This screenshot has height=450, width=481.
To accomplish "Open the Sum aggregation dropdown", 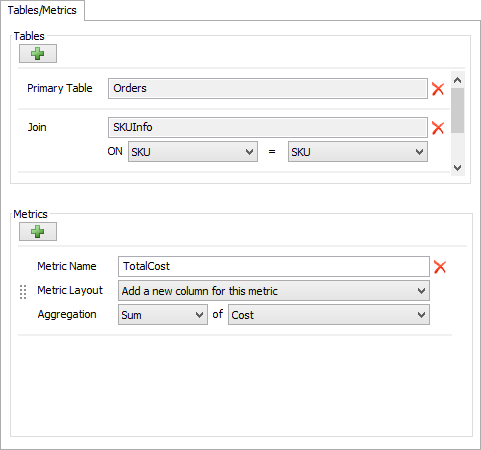I will [163, 315].
